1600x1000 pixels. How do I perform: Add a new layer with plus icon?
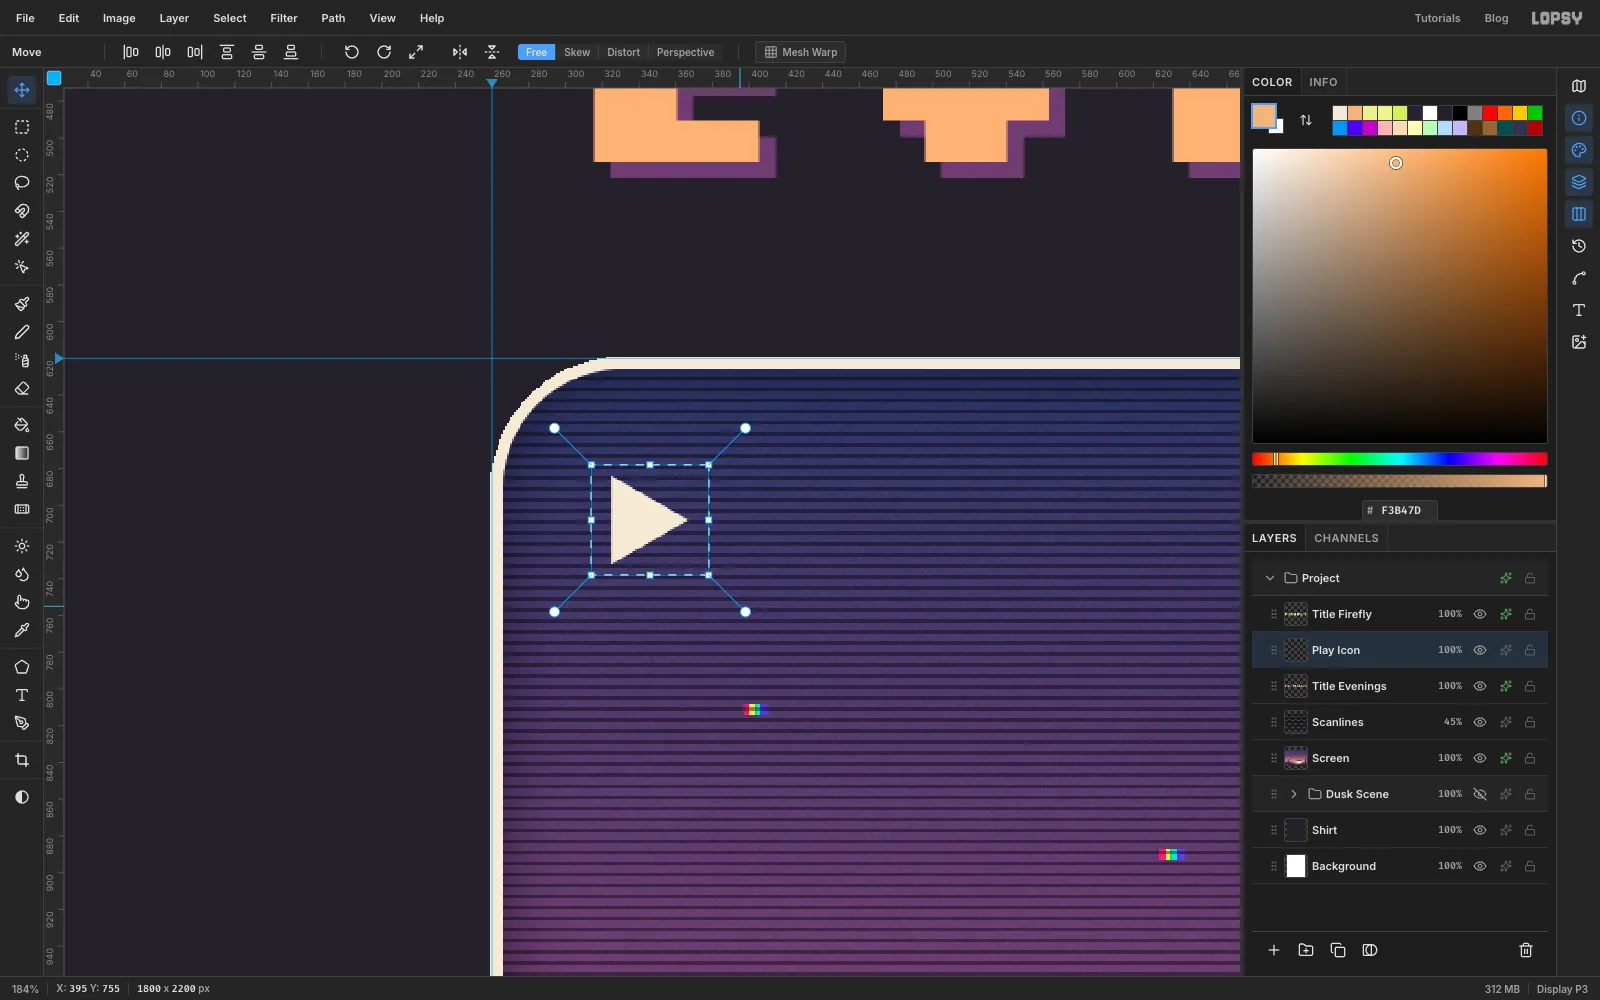tap(1274, 950)
